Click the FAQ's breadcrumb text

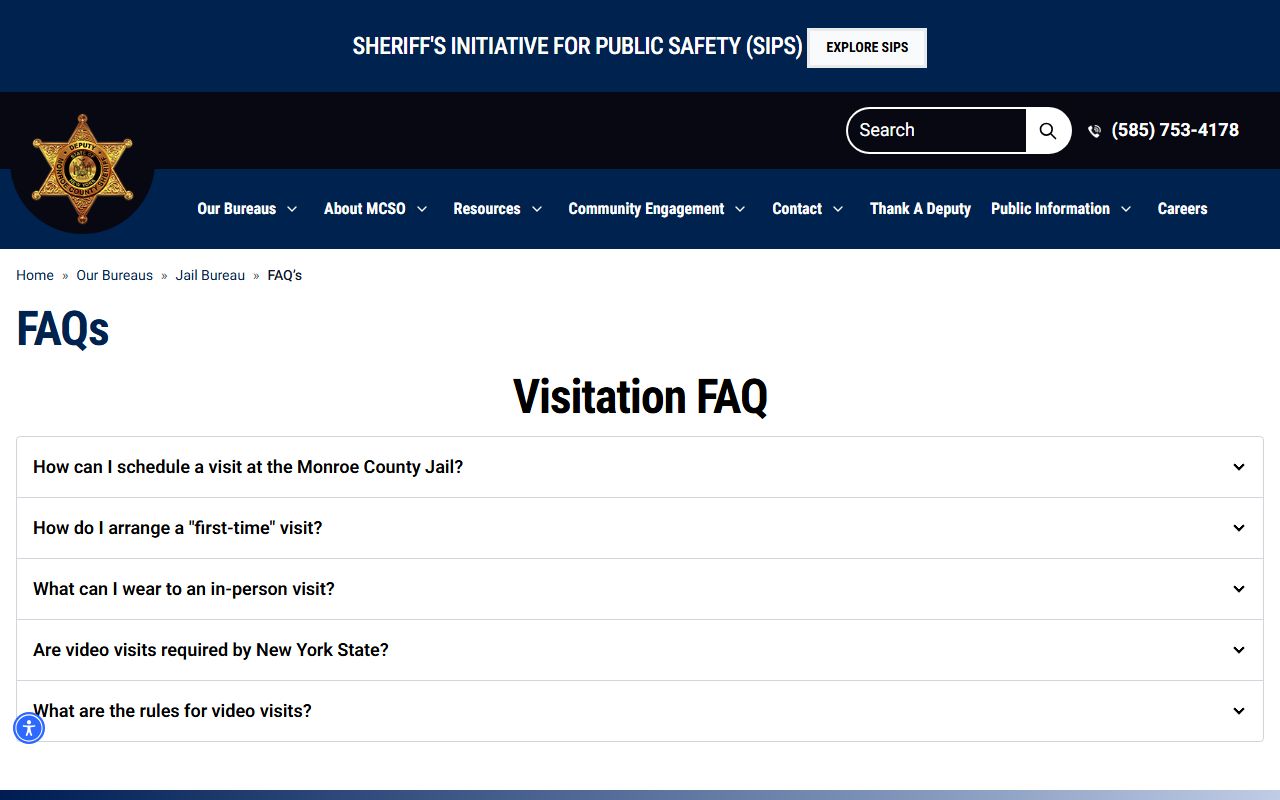(x=285, y=275)
